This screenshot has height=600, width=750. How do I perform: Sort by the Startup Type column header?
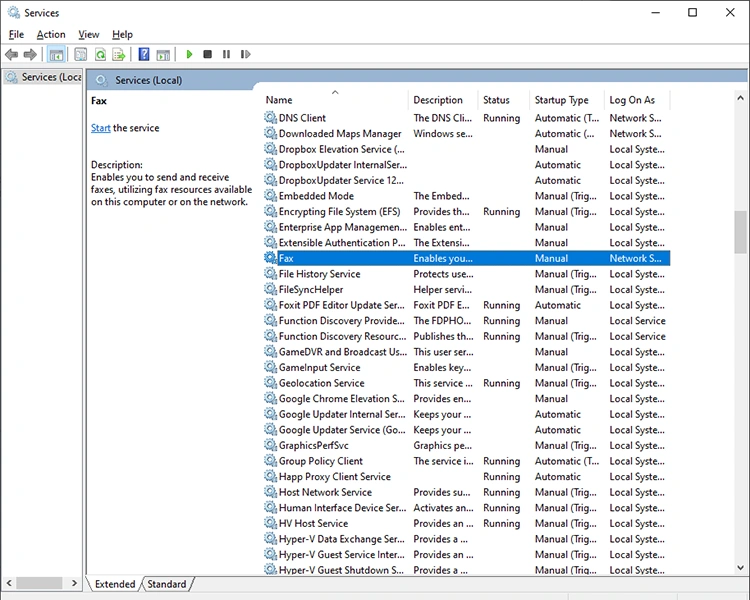point(567,100)
